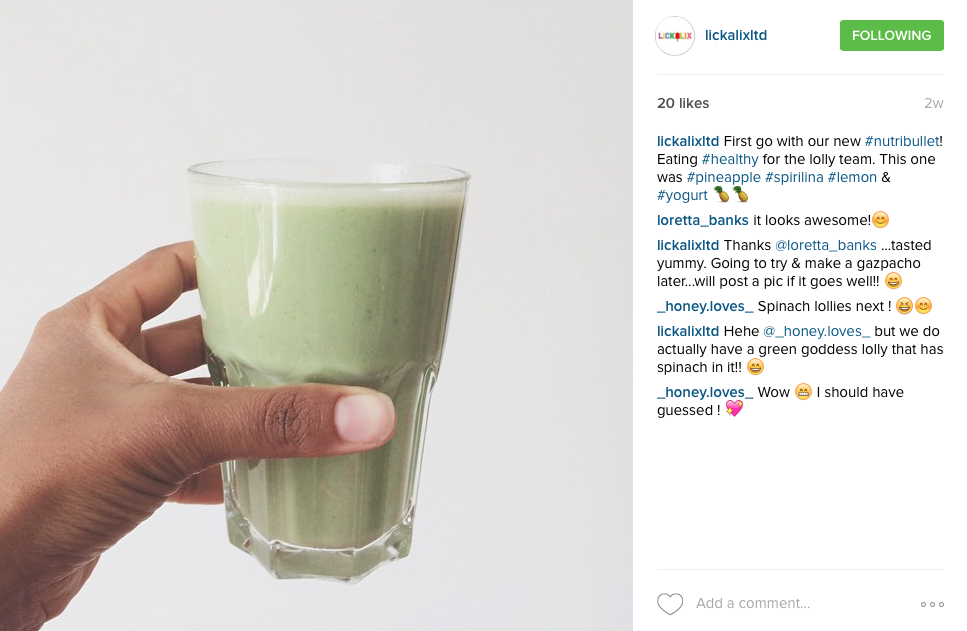Click lickalixltd username in caption
The height and width of the screenshot is (631, 967).
click(x=688, y=141)
